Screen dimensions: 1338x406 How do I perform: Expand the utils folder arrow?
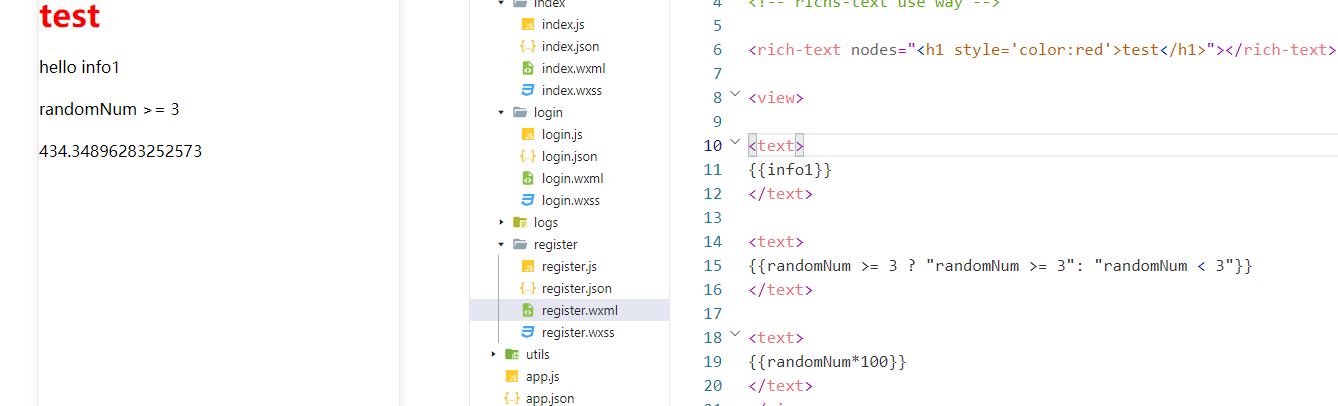point(493,354)
